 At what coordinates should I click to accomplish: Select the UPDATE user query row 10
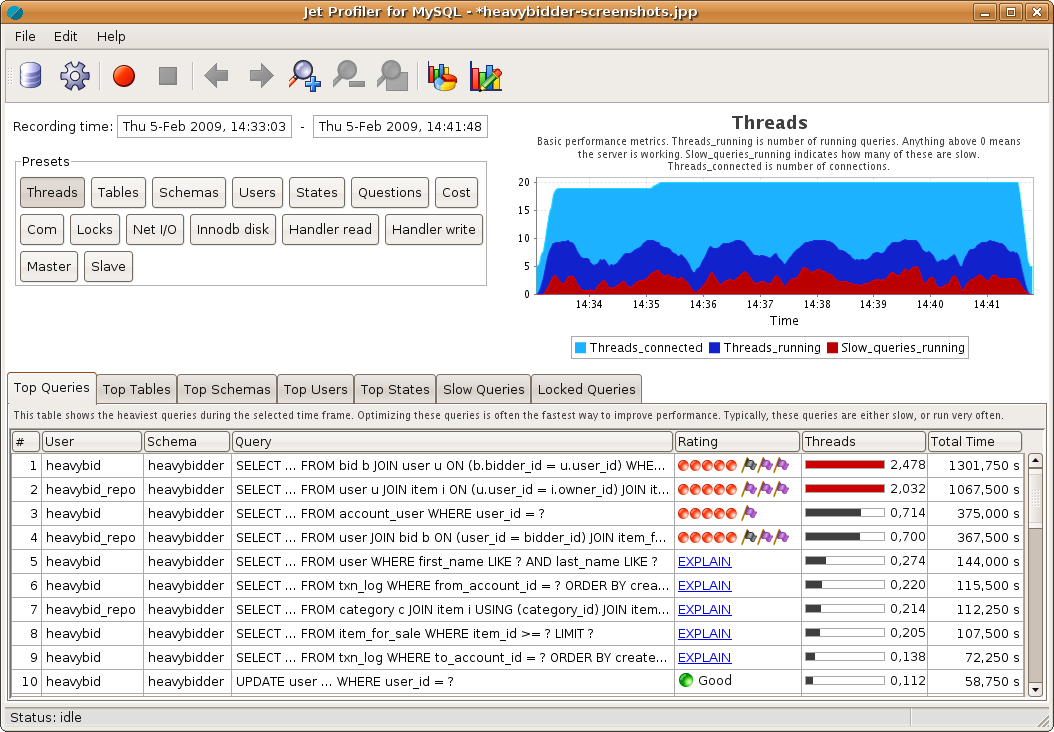517,681
